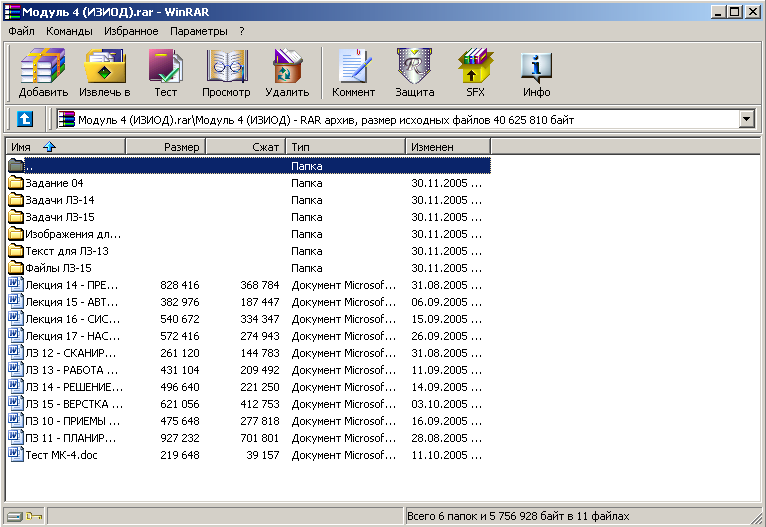This screenshot has width=766, height=527.
Task: Open the Просмотр (View) book icon
Action: tap(227, 66)
